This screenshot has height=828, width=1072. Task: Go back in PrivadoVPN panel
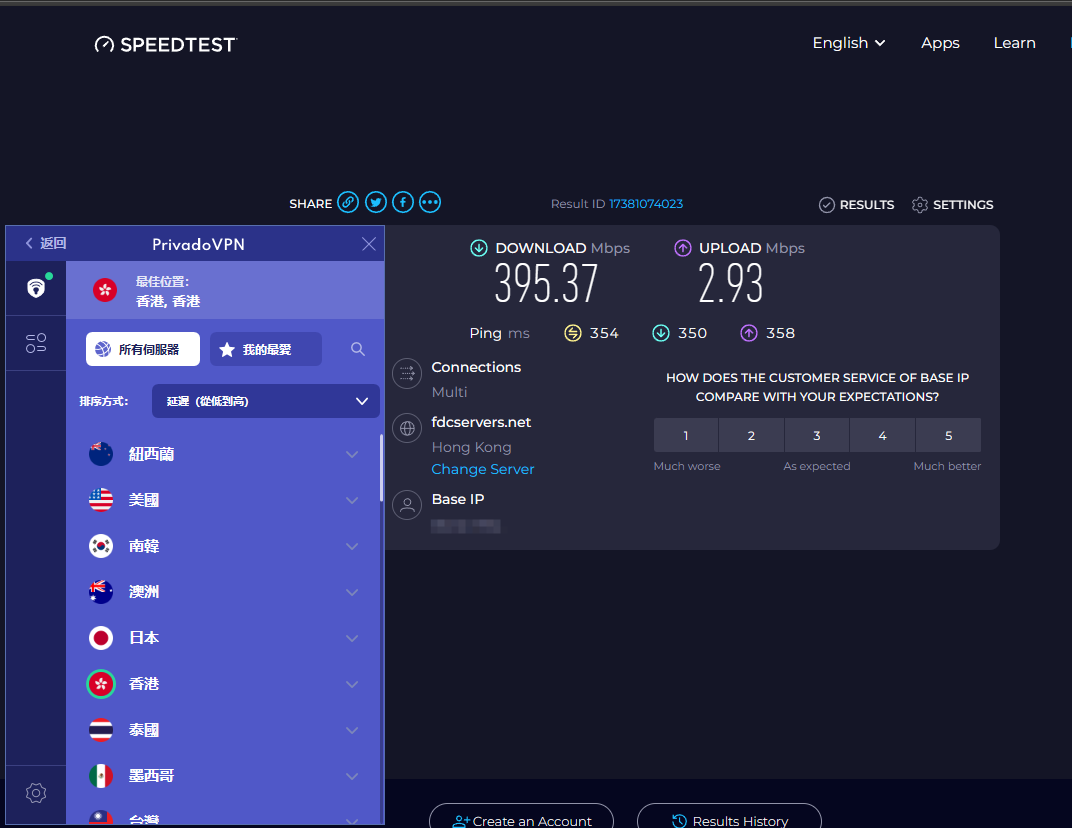45,243
